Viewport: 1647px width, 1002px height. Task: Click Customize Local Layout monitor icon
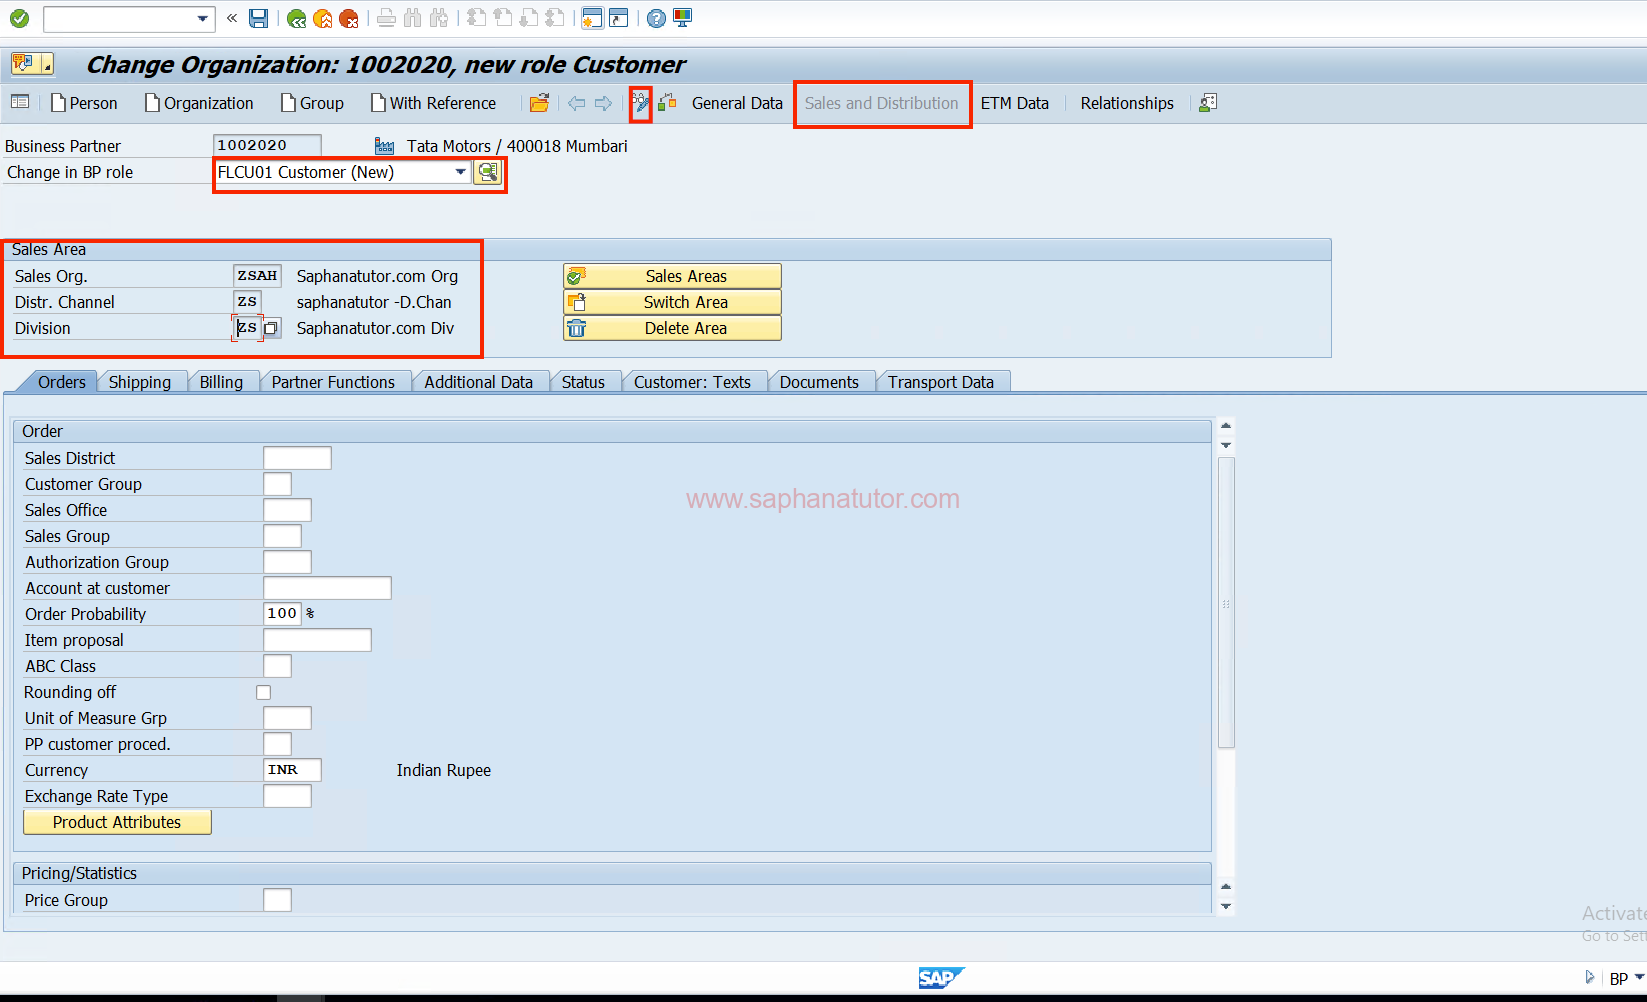point(682,18)
